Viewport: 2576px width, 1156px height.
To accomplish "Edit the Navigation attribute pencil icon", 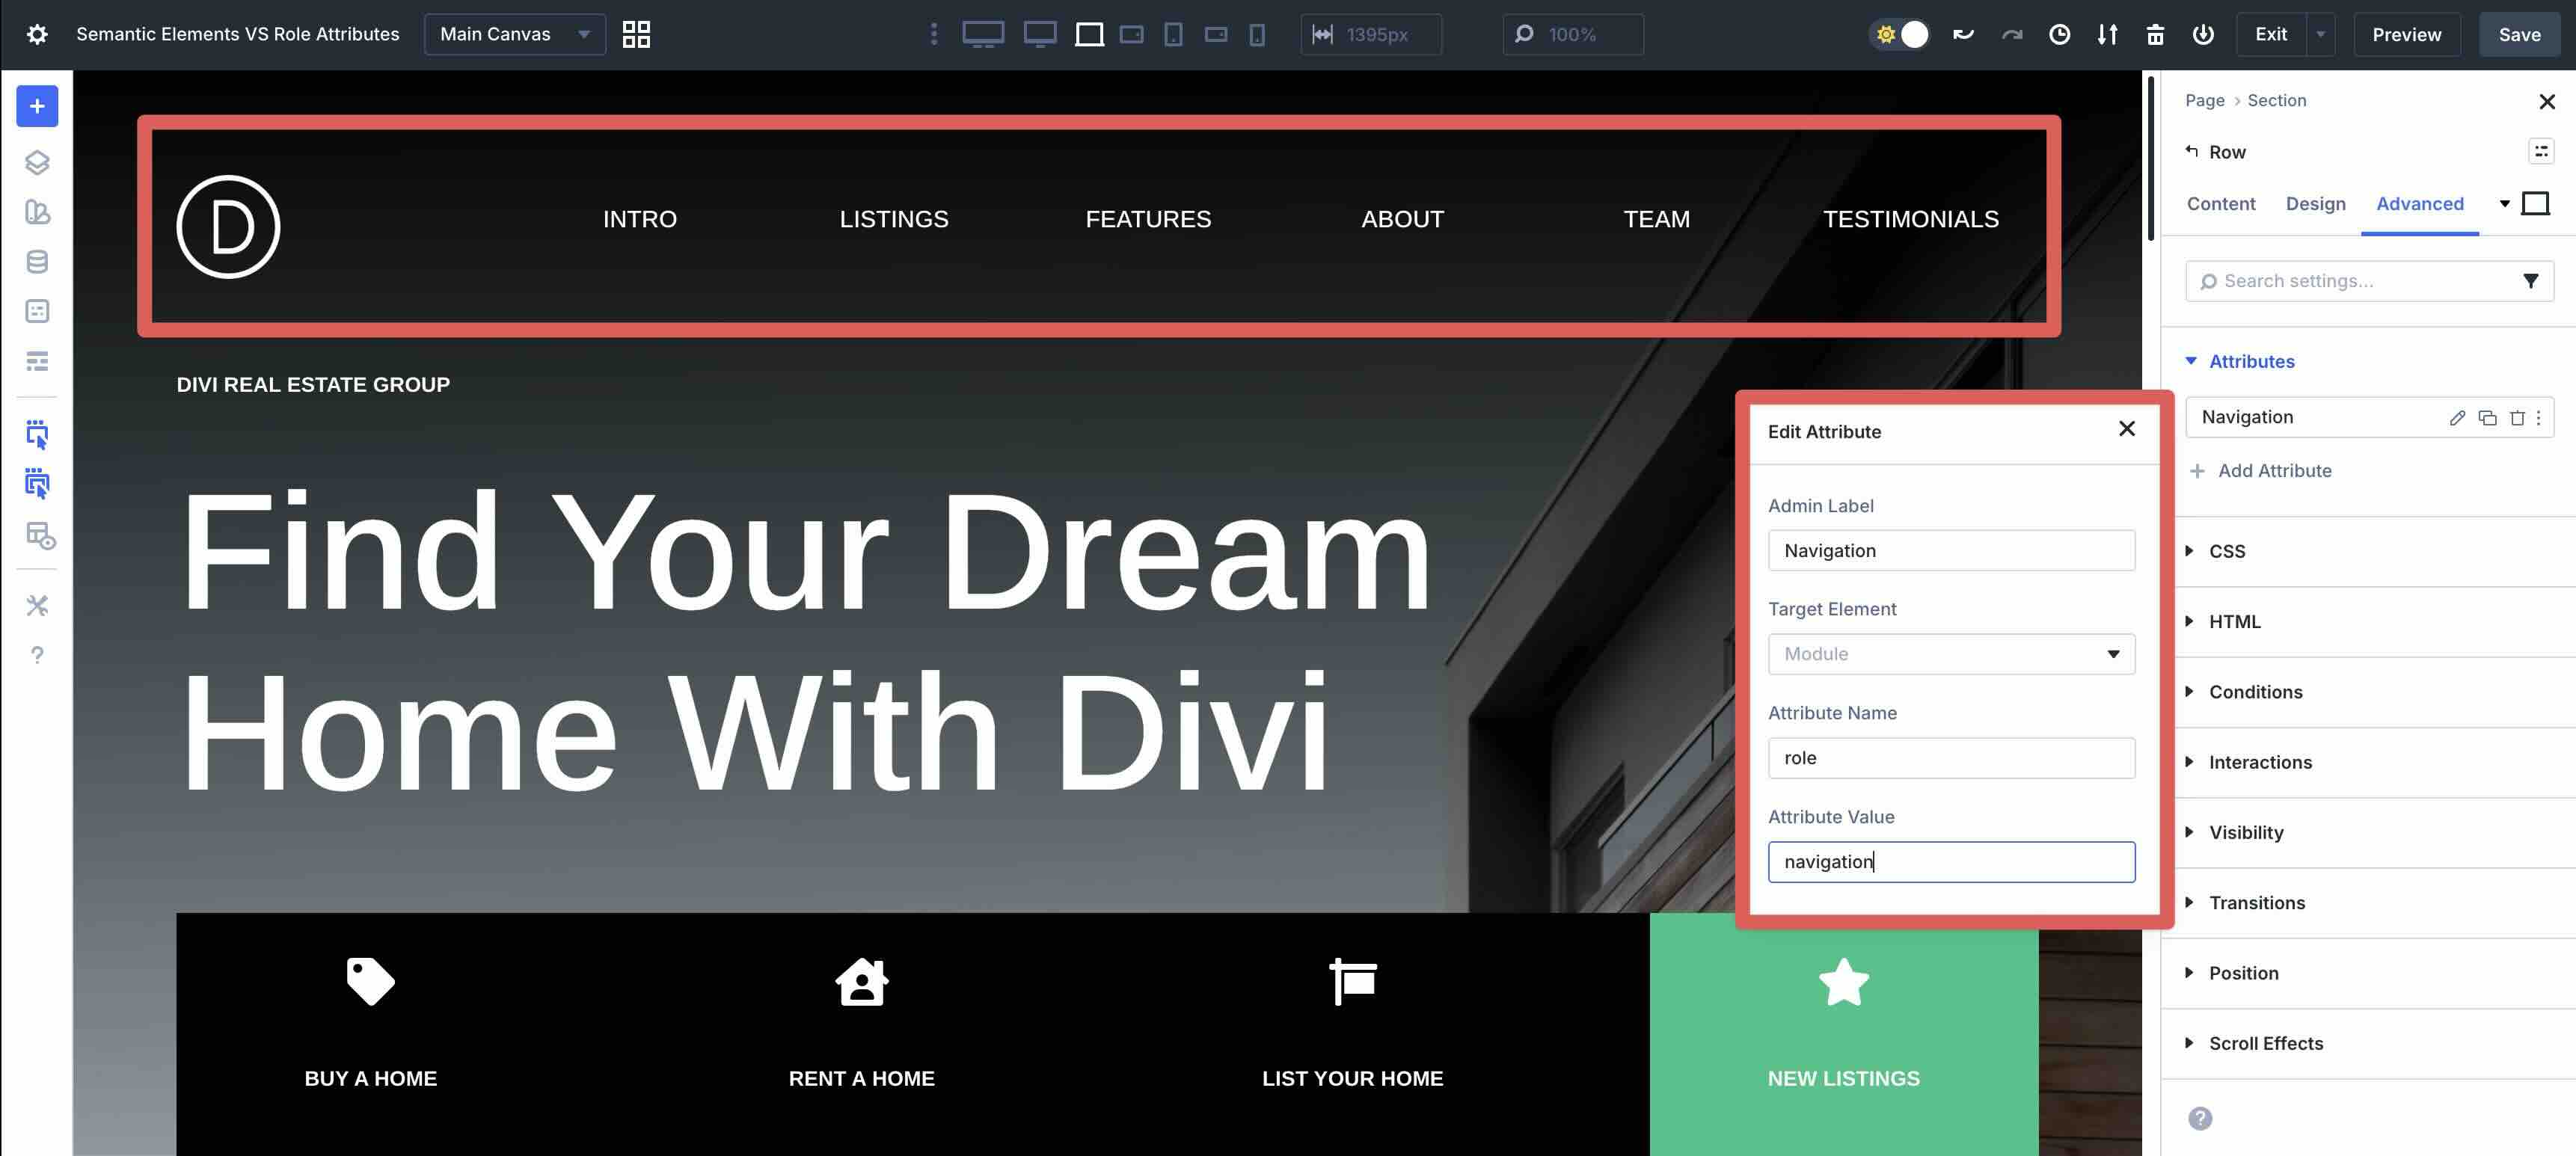I will pos(2457,418).
